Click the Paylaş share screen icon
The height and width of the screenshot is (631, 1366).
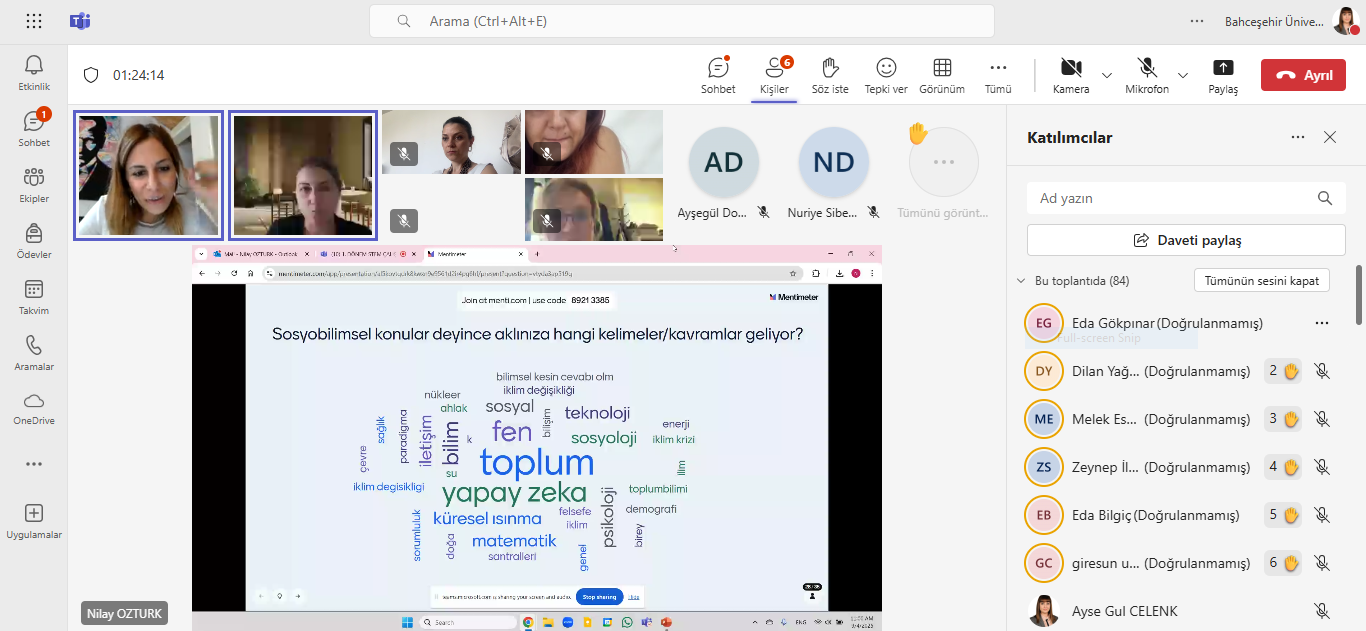pos(1222,68)
